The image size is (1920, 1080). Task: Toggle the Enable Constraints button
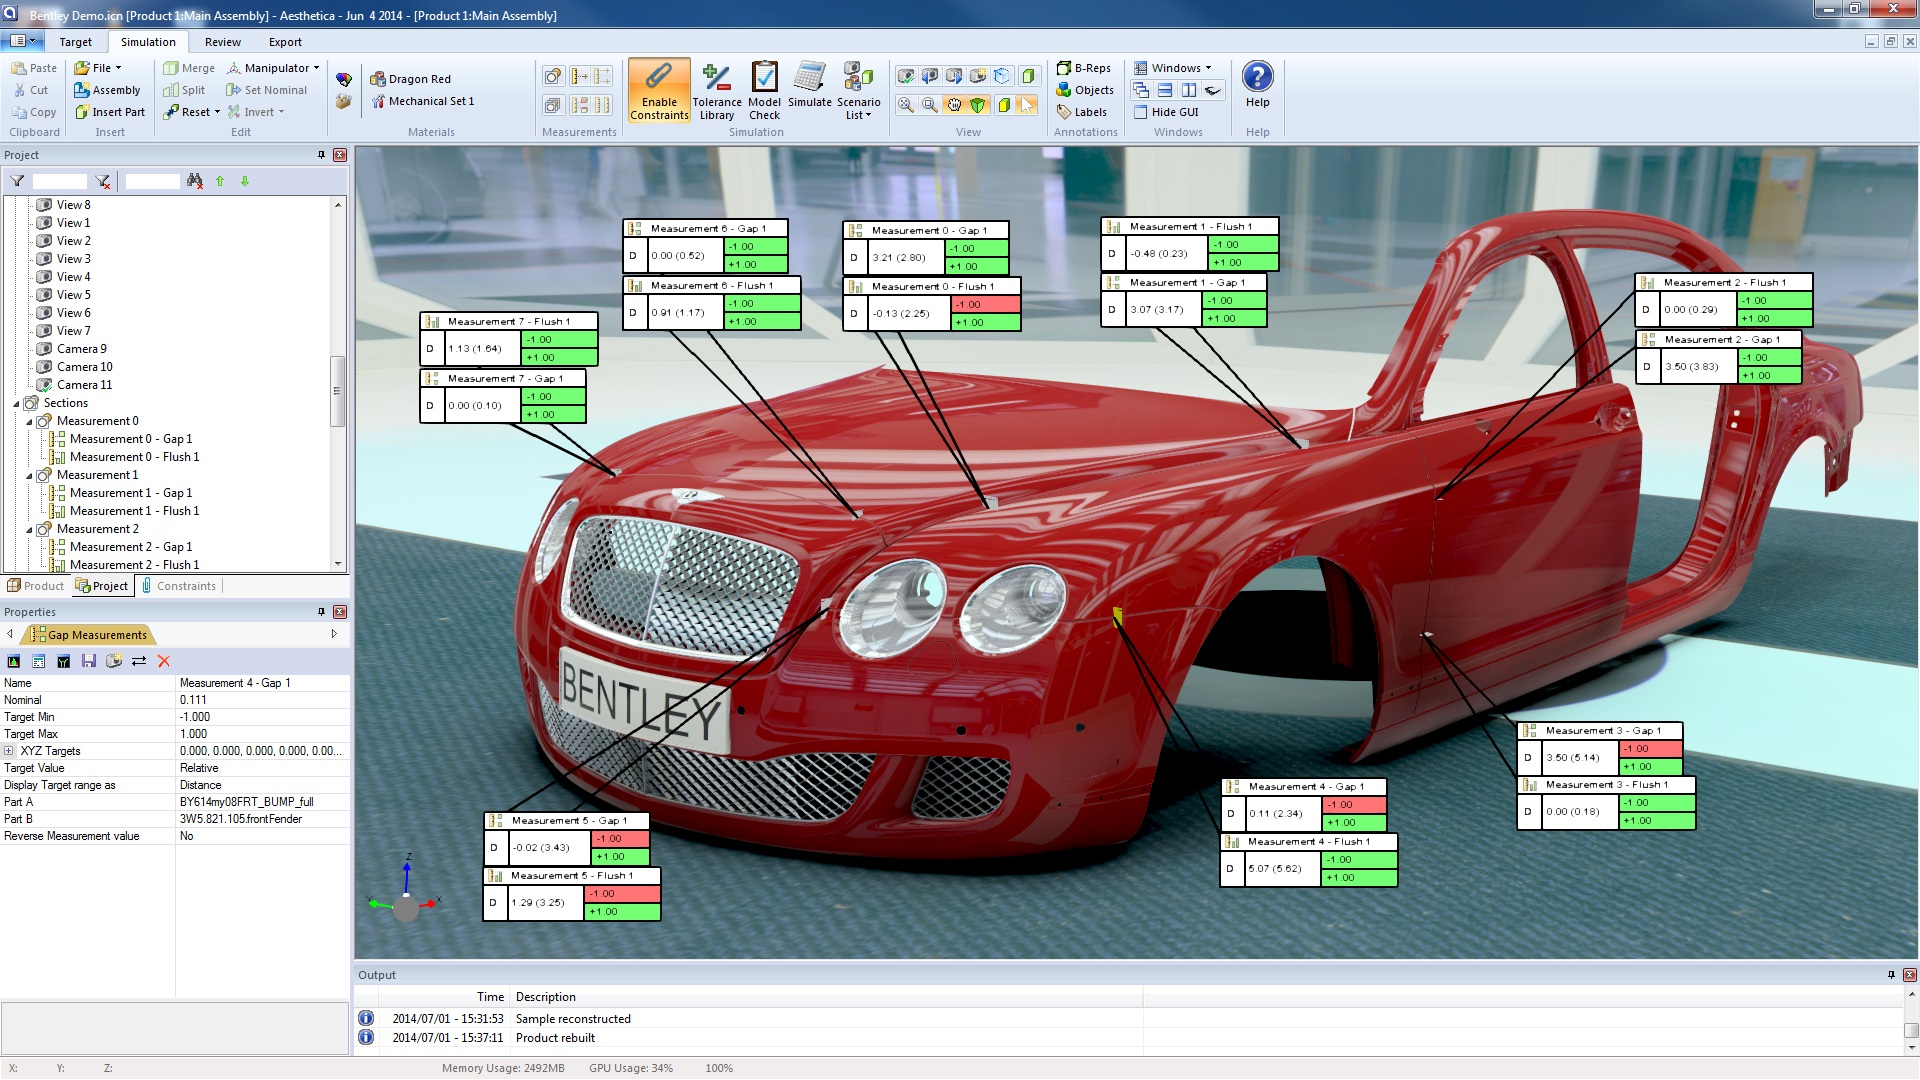659,90
